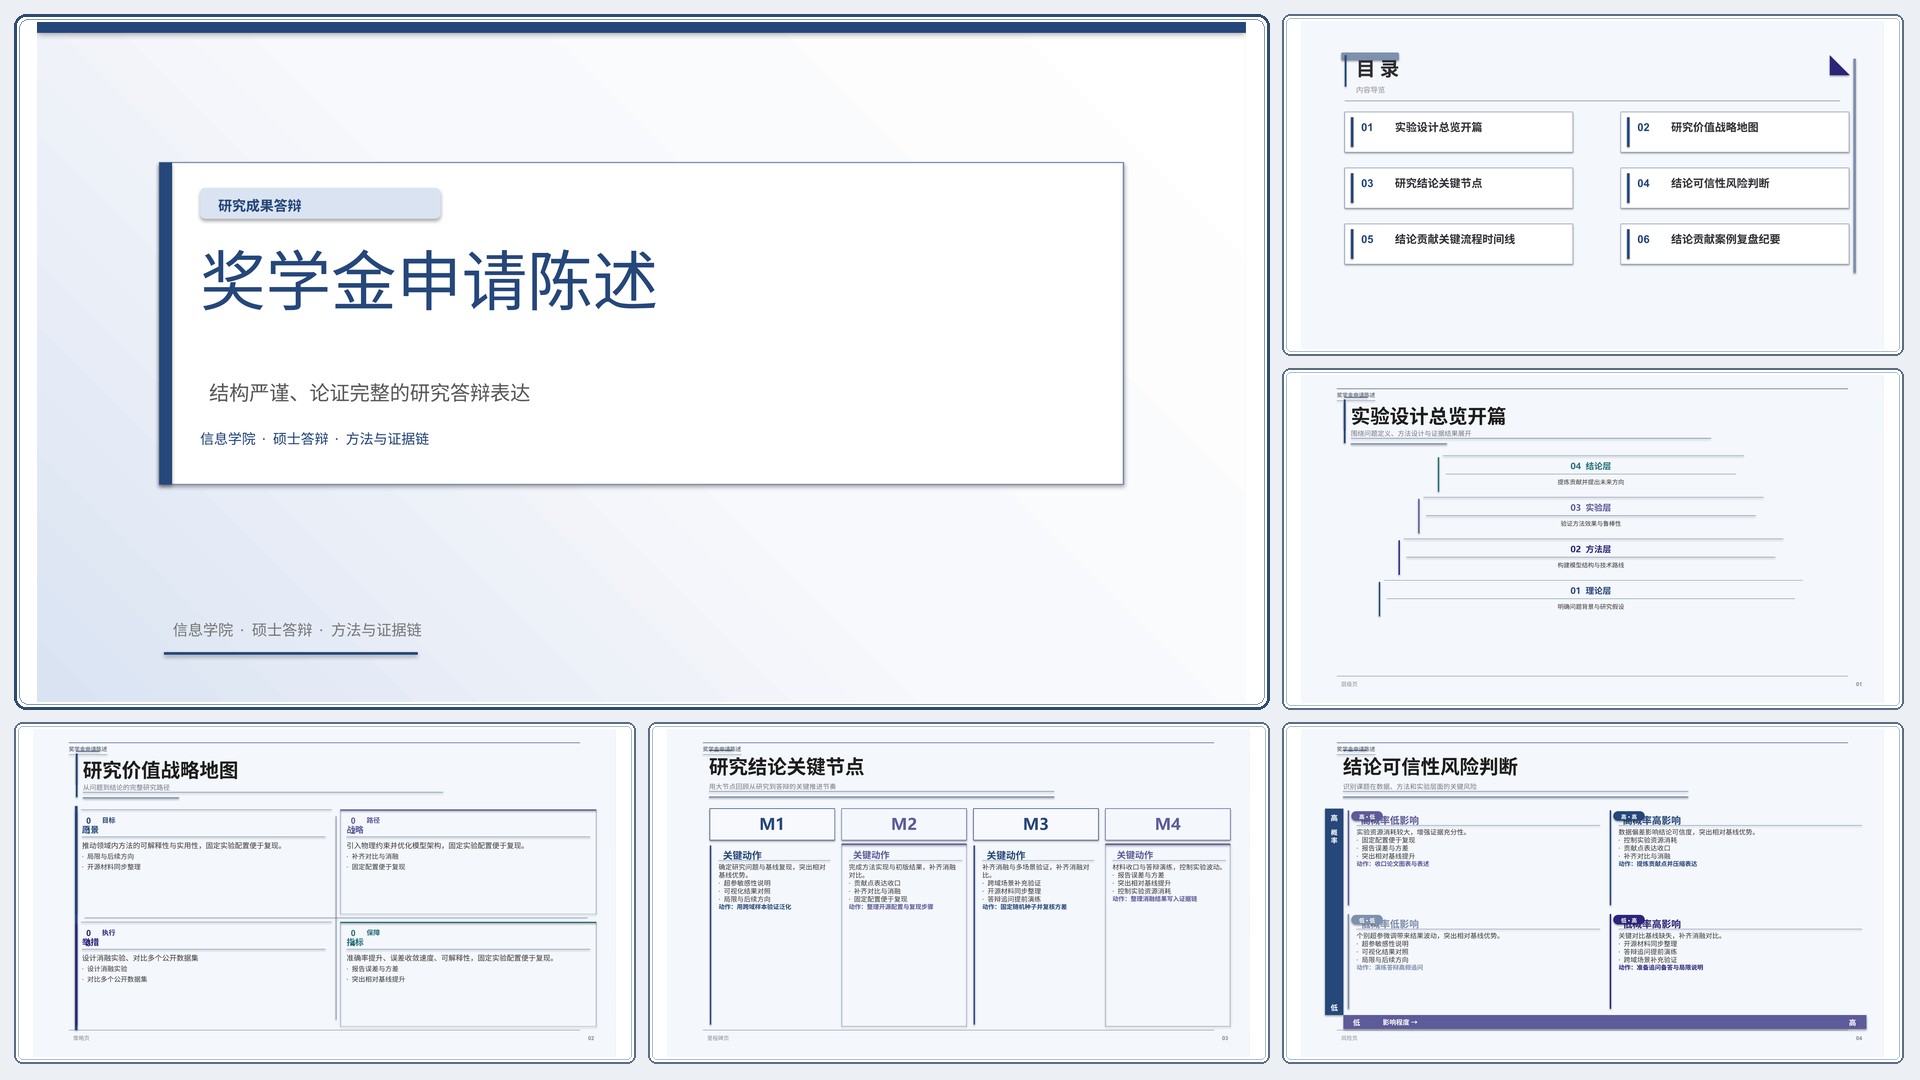Click the 影响程度 axis bar

click(x=1606, y=1022)
